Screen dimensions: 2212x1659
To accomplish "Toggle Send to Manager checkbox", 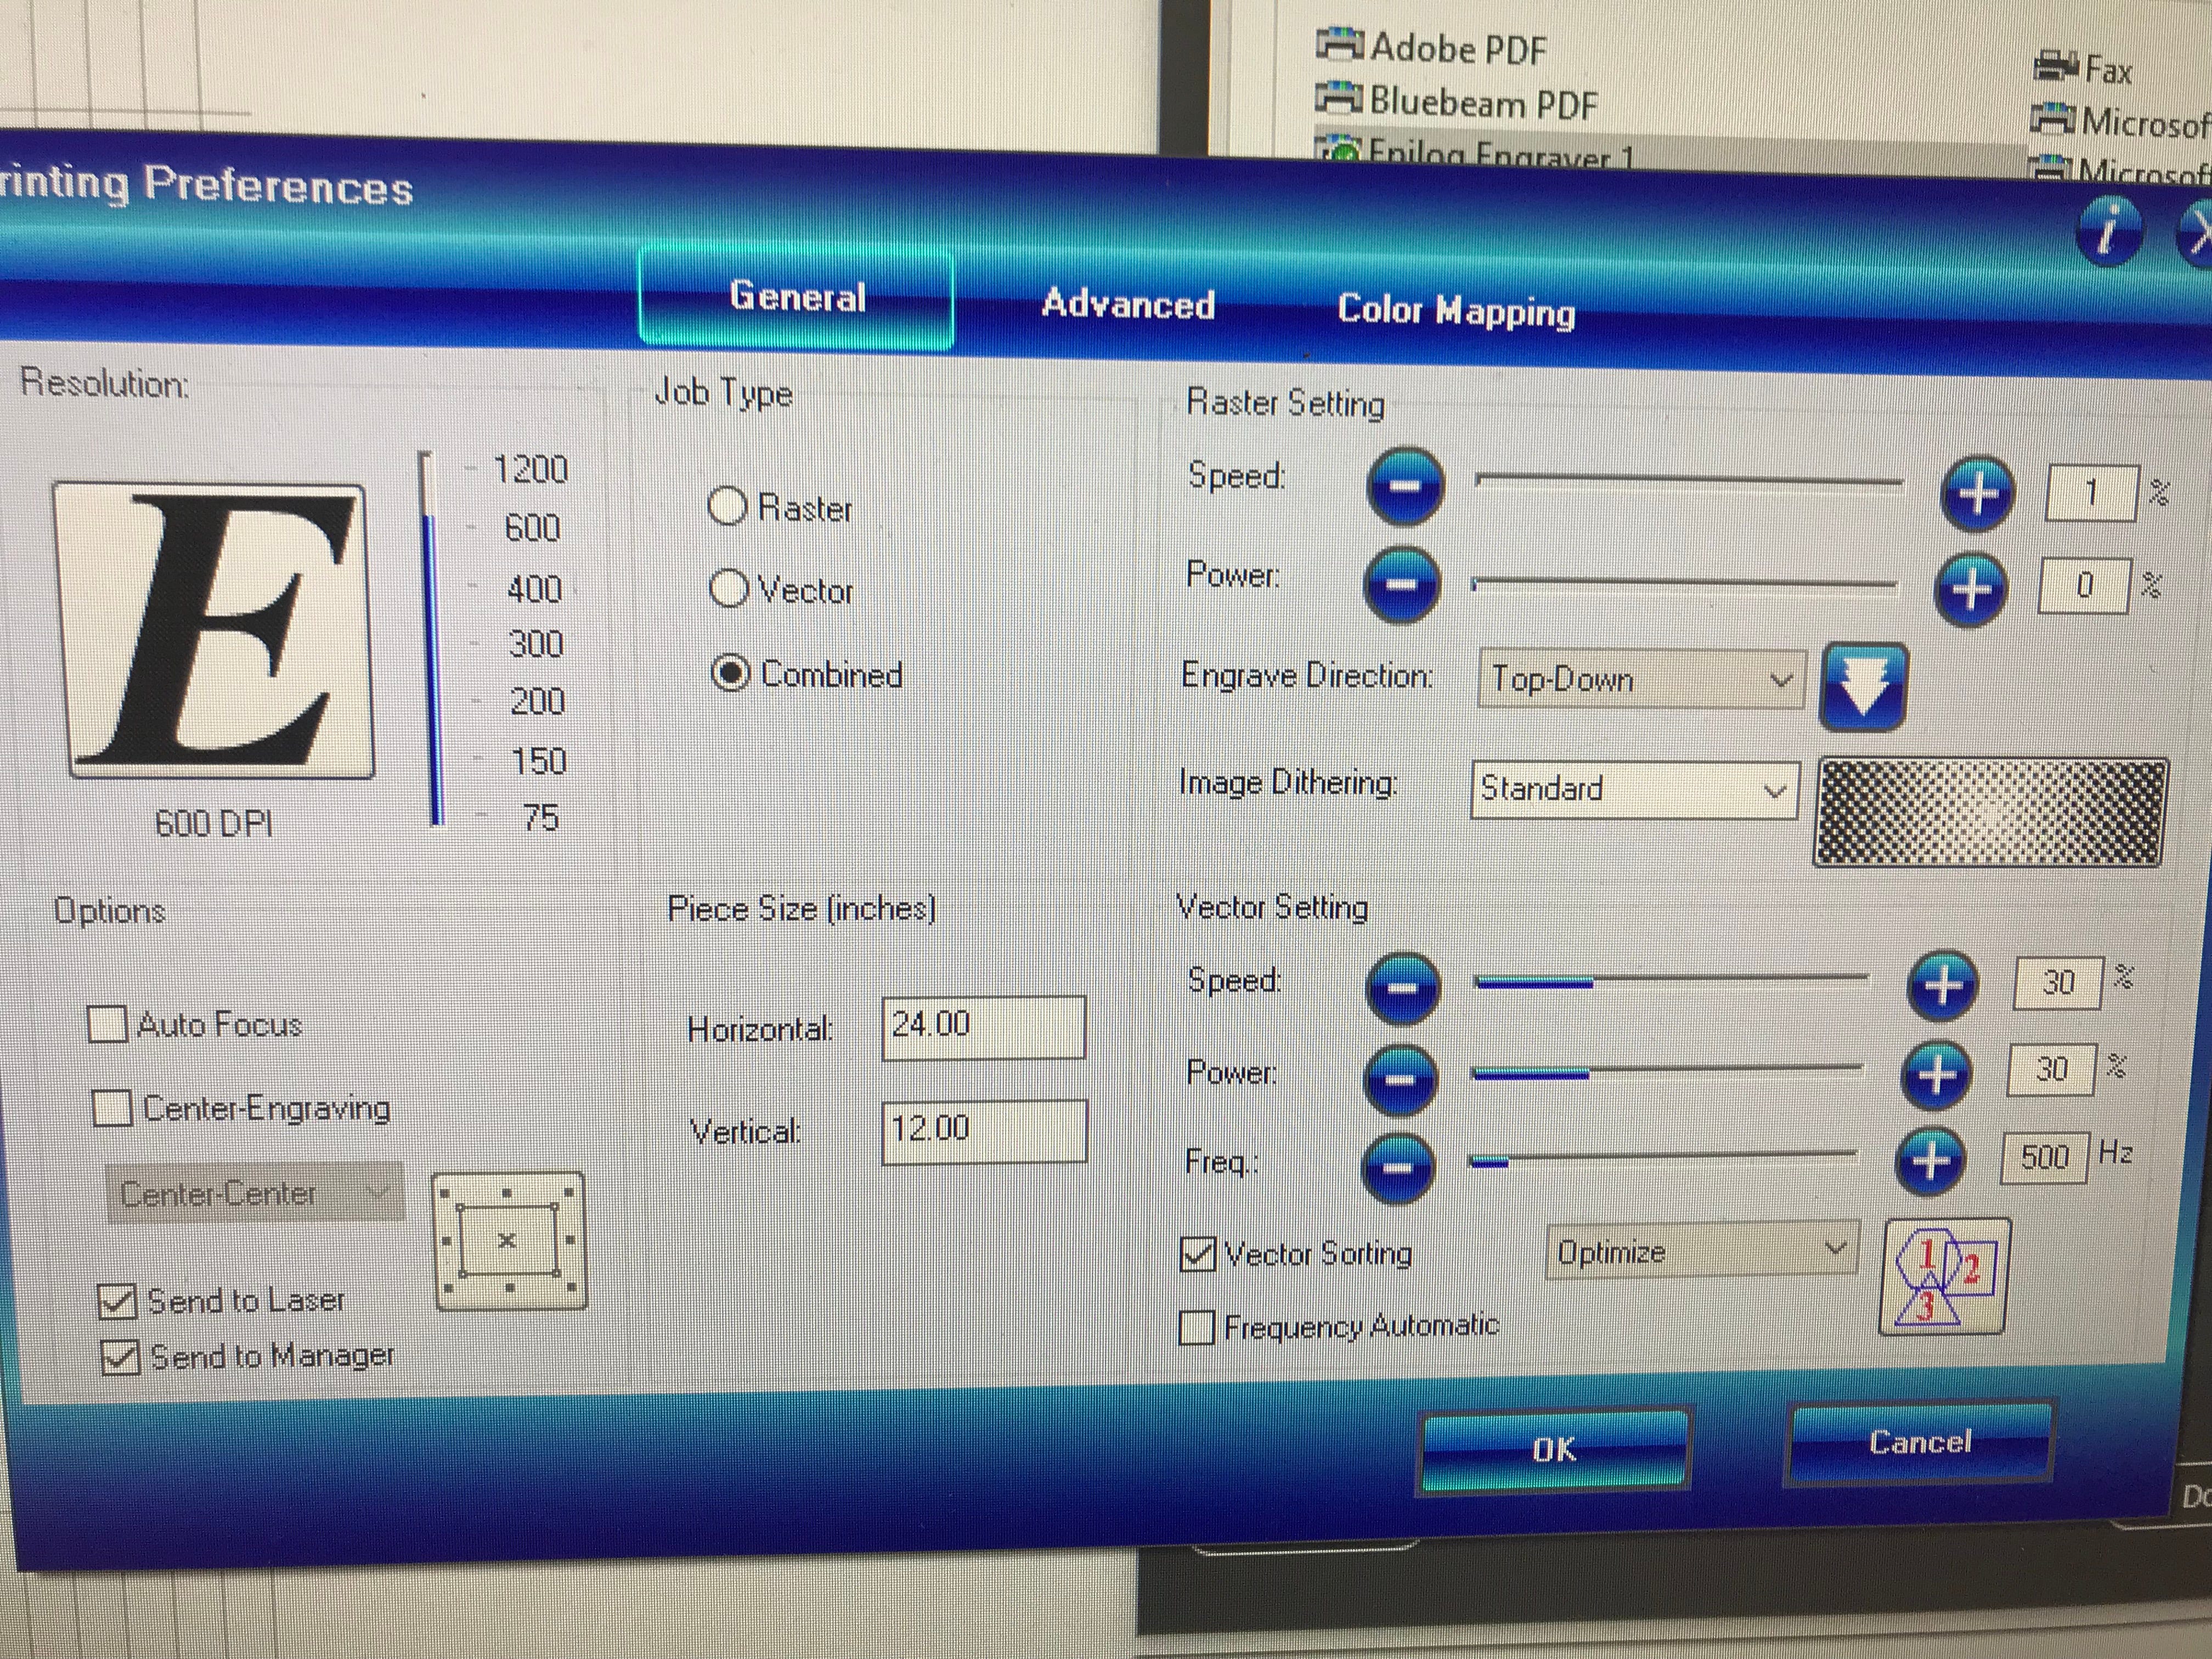I will (x=248, y=1356).
